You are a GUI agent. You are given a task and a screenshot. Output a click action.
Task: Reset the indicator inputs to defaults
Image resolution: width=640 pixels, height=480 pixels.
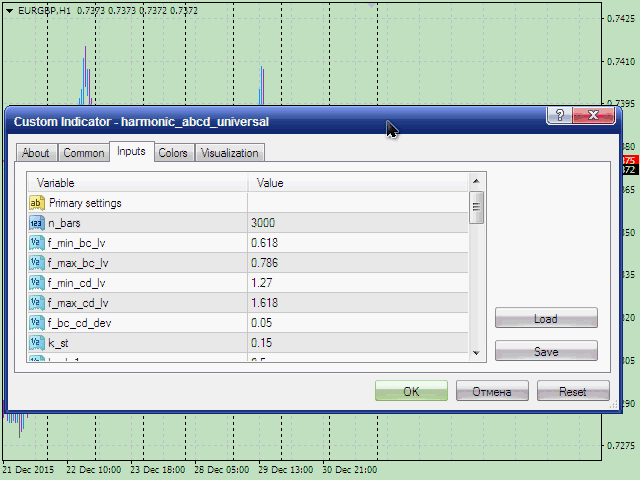pyautogui.click(x=573, y=392)
